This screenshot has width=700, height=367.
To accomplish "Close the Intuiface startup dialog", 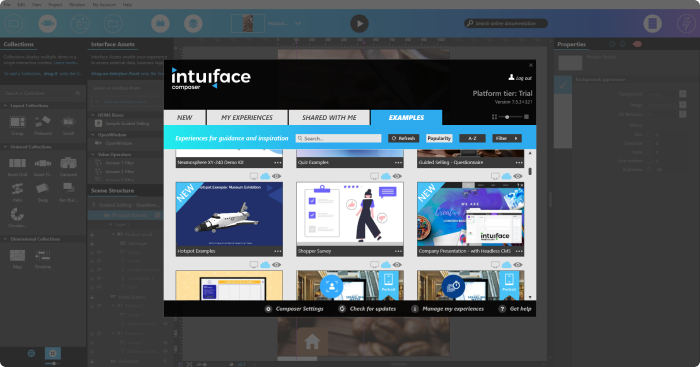I will point(530,65).
